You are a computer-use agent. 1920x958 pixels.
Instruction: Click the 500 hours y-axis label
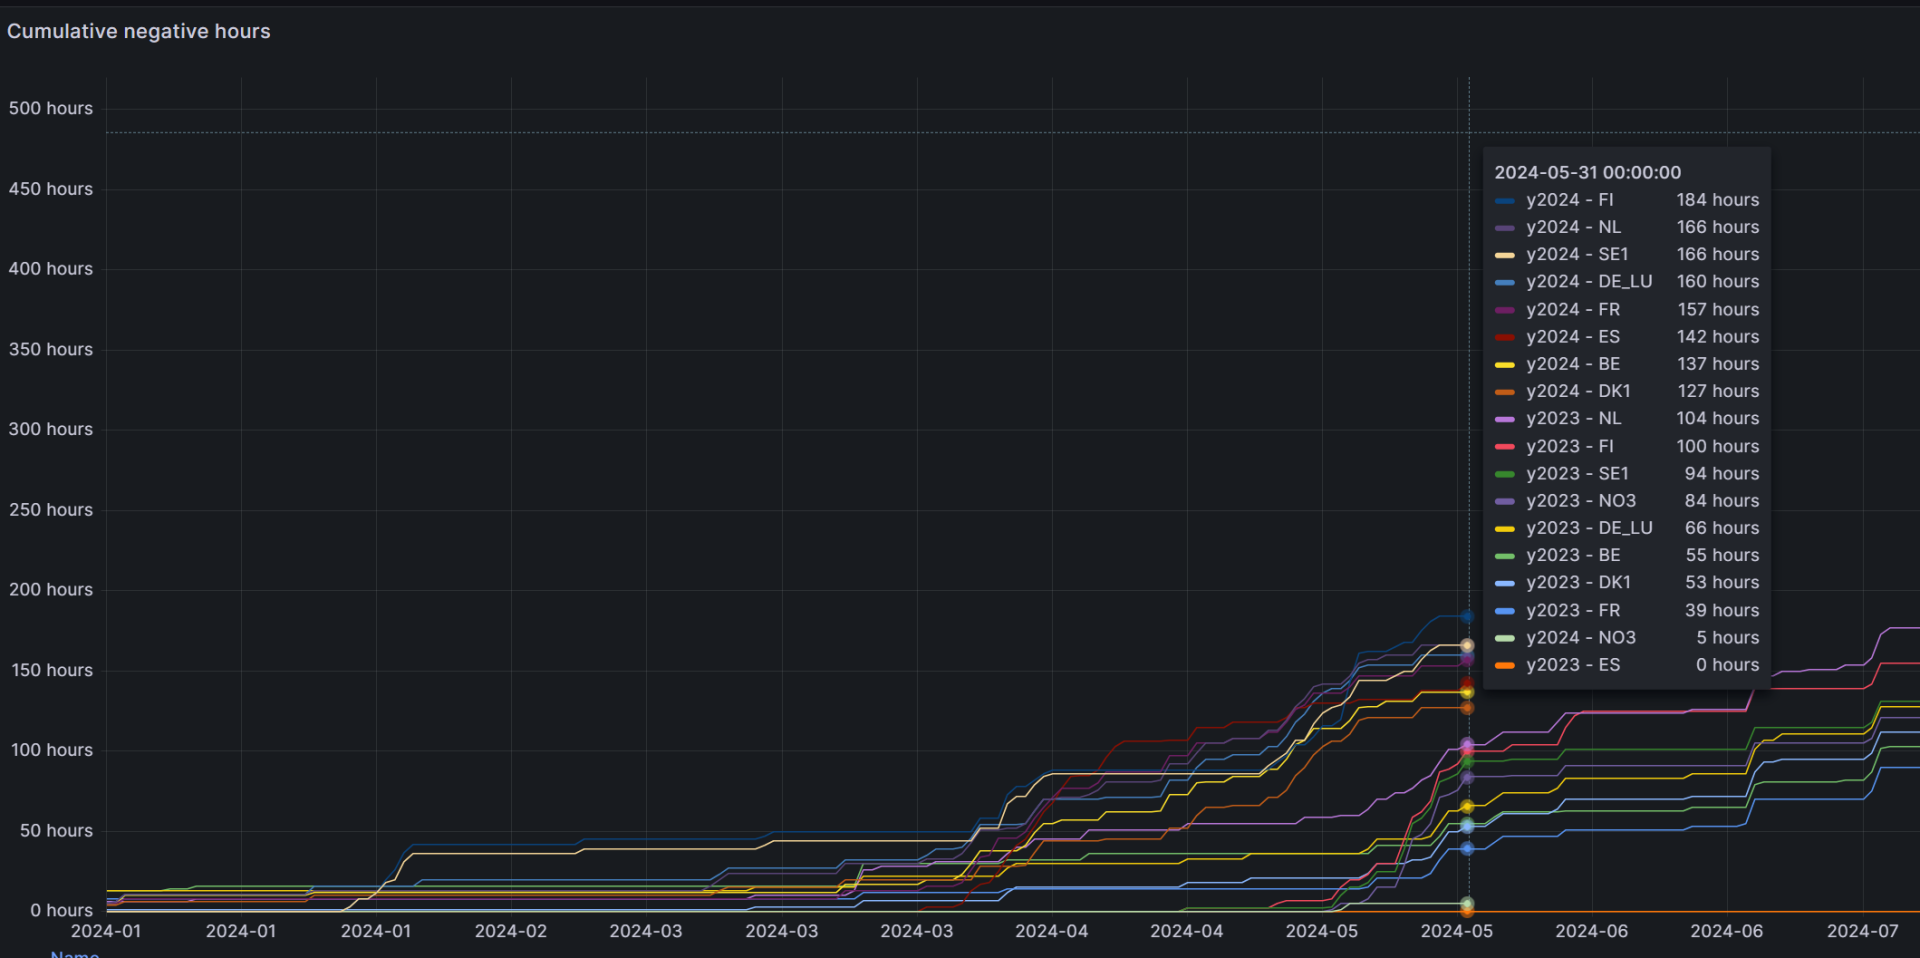[51, 108]
